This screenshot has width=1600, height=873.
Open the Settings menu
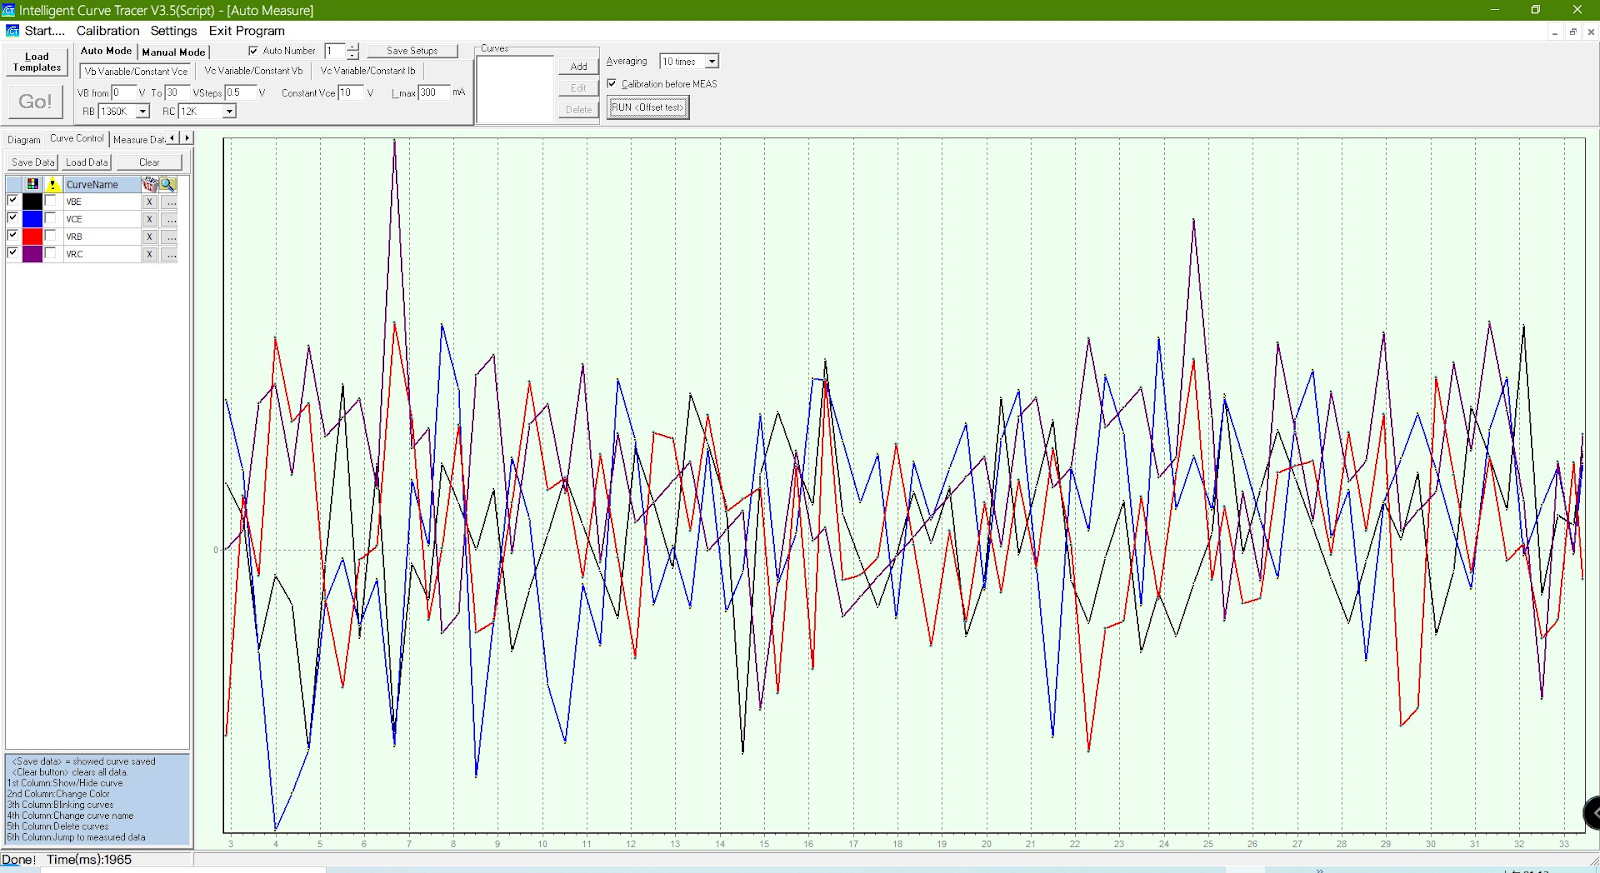pos(174,31)
